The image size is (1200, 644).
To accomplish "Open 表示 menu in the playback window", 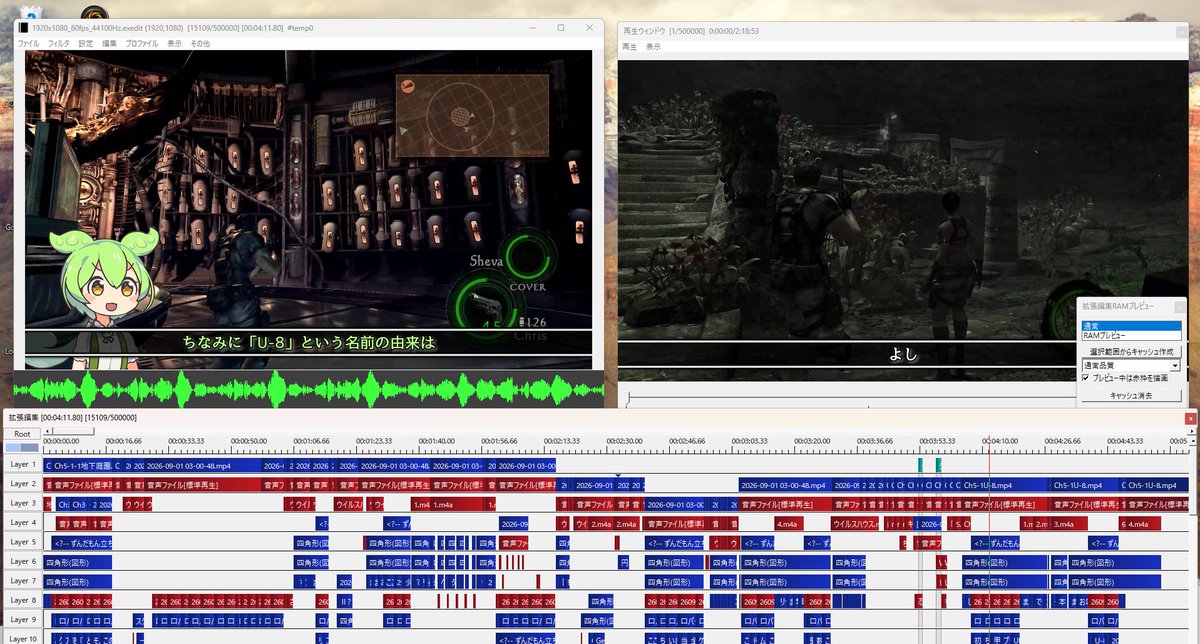I will [653, 47].
